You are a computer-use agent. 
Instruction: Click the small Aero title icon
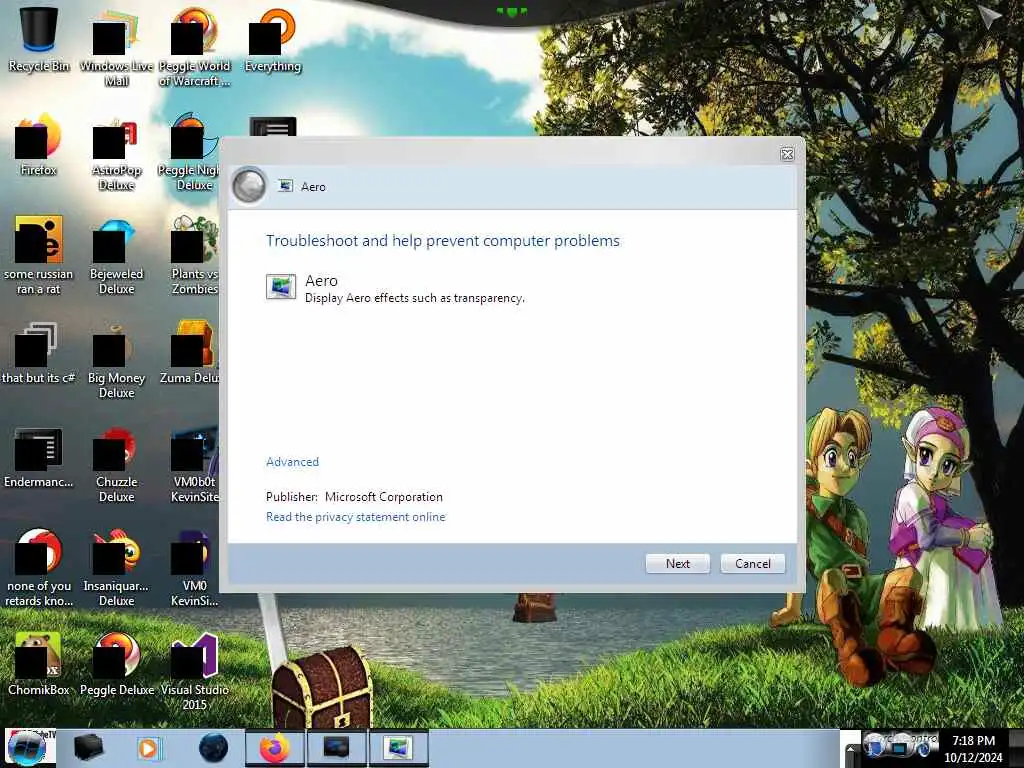(285, 186)
